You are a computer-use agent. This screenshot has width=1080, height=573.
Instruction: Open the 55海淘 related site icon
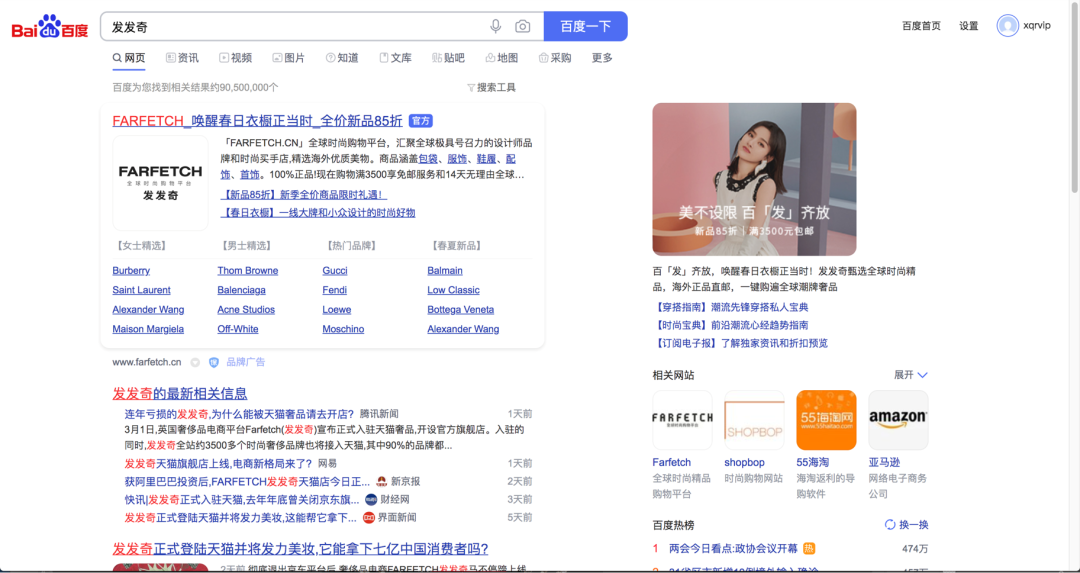click(x=826, y=420)
